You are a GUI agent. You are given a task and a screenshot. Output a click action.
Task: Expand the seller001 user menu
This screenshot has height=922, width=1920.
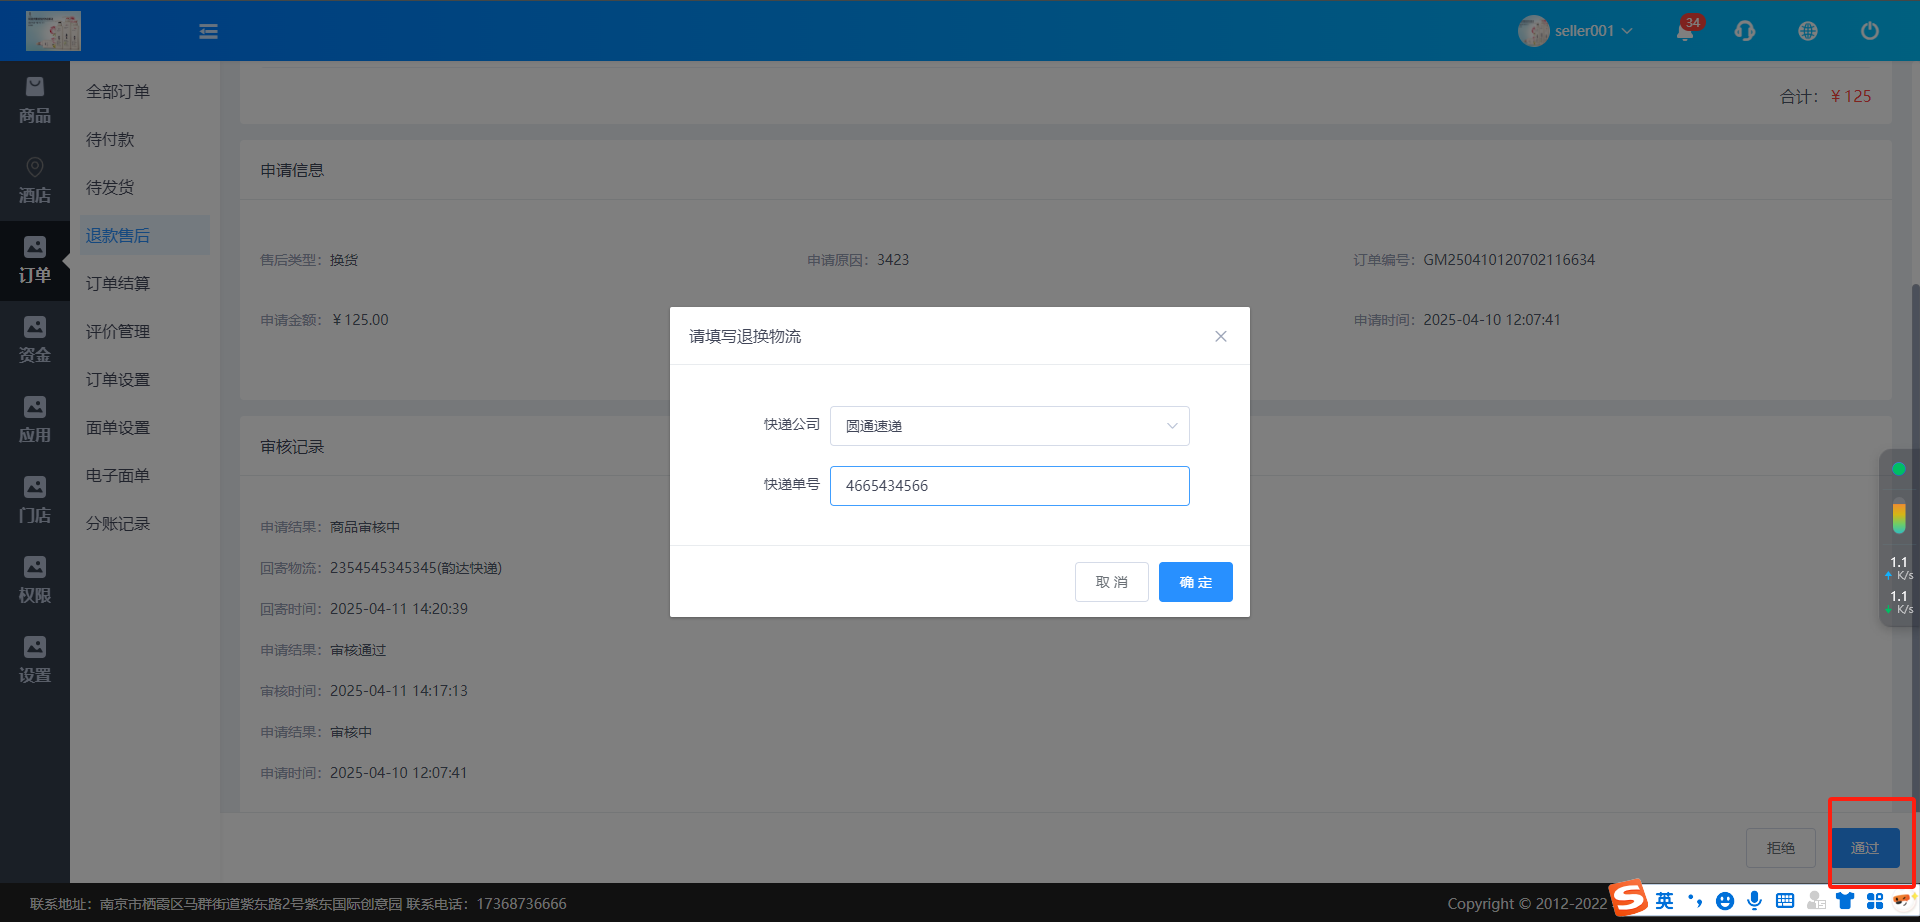point(1576,31)
